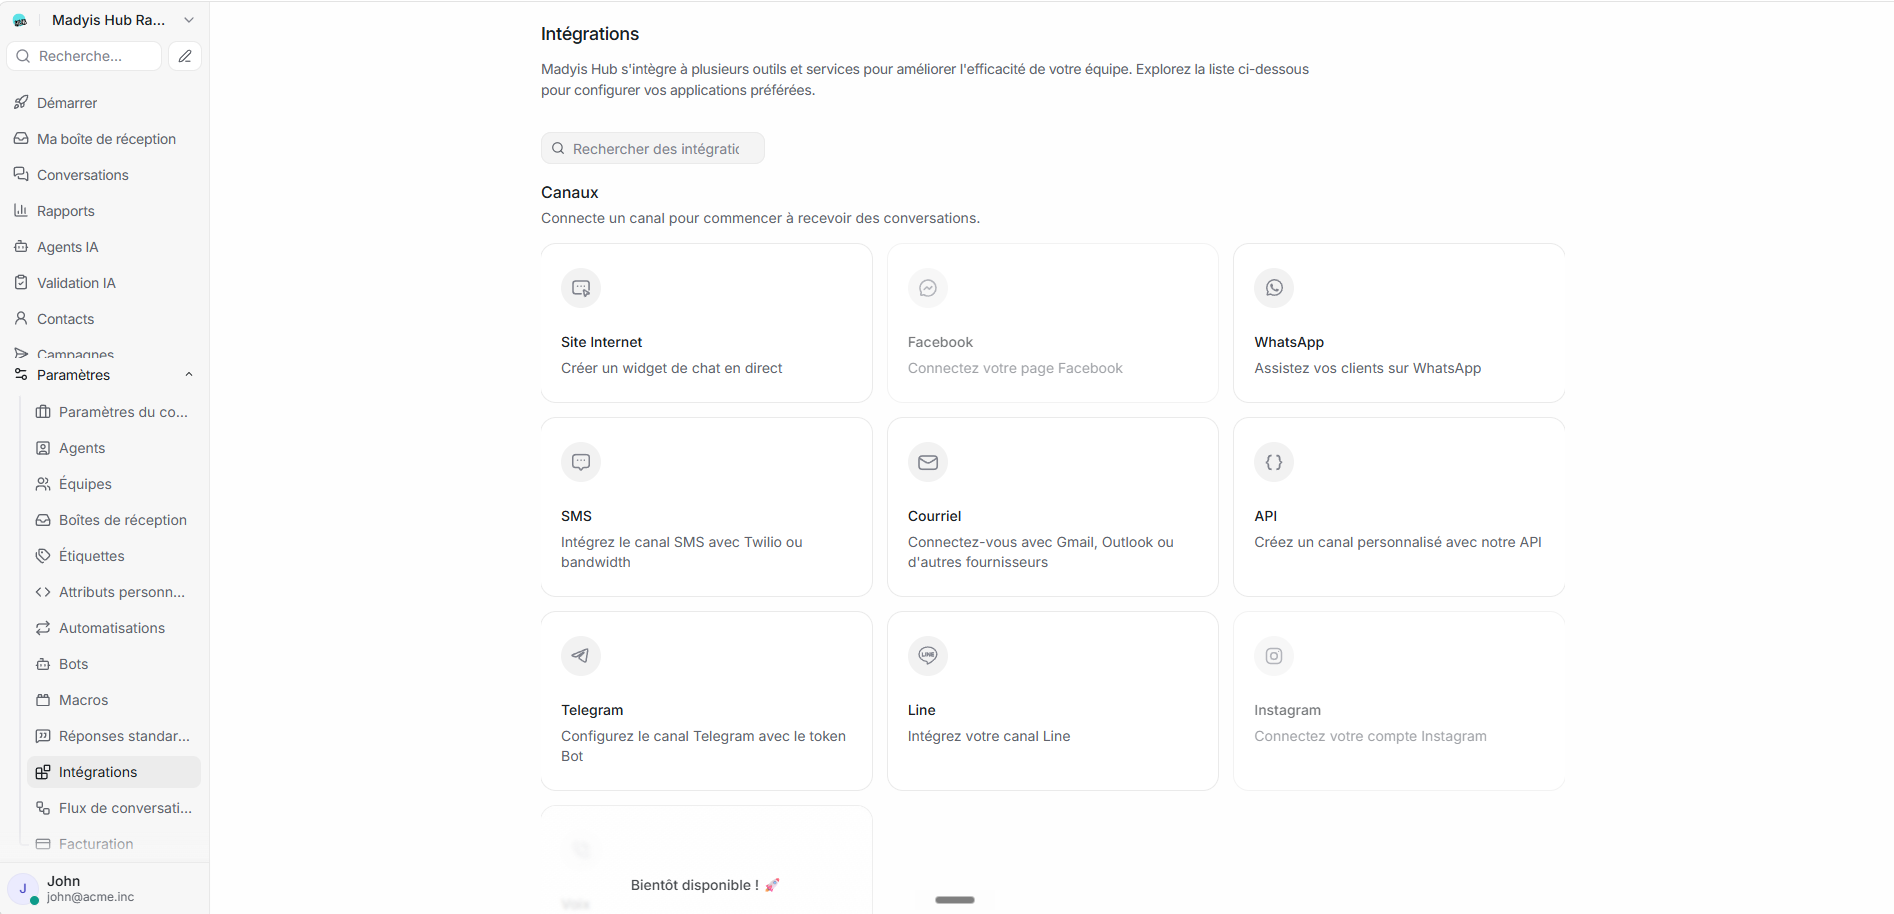Select the WhatsApp channel icon

(1274, 288)
